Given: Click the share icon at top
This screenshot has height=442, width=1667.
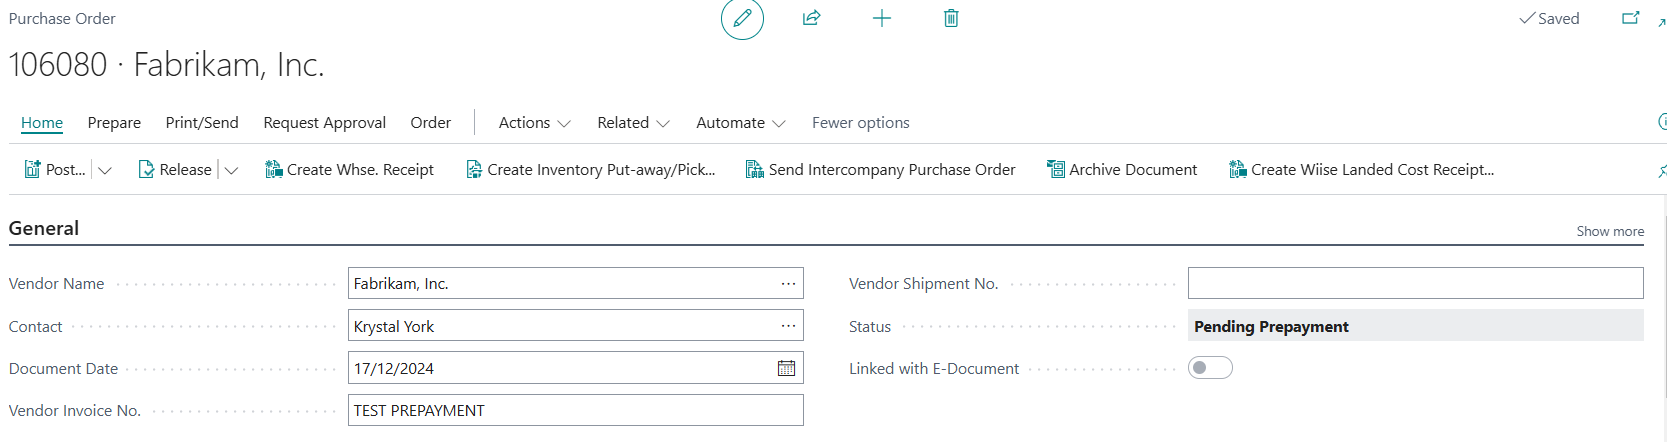Looking at the screenshot, I should 811,18.
